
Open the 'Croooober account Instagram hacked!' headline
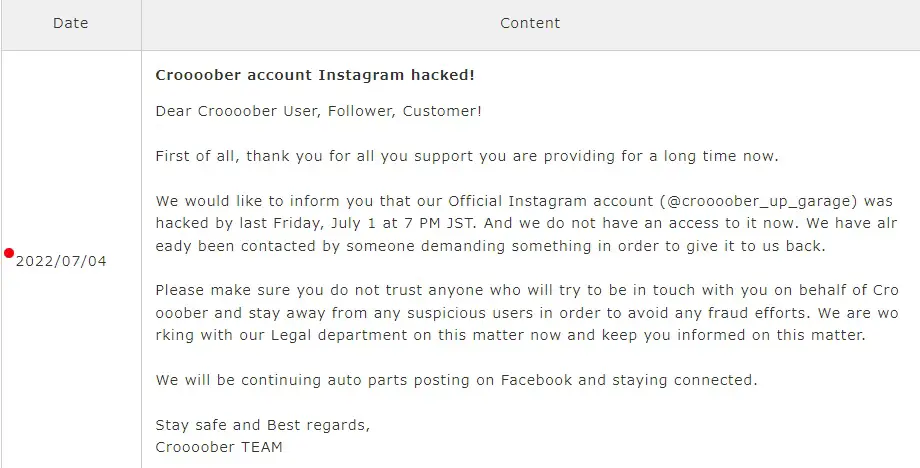point(315,75)
